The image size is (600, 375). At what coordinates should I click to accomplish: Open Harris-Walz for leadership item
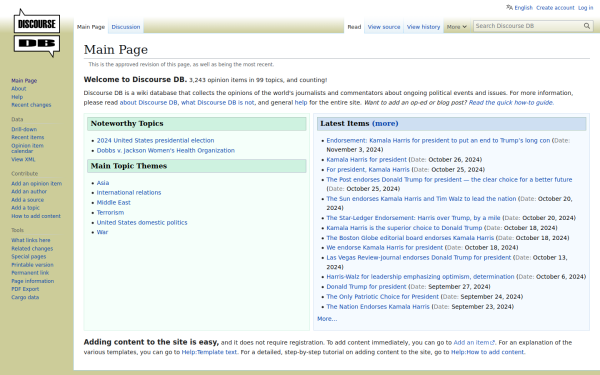click(420, 277)
